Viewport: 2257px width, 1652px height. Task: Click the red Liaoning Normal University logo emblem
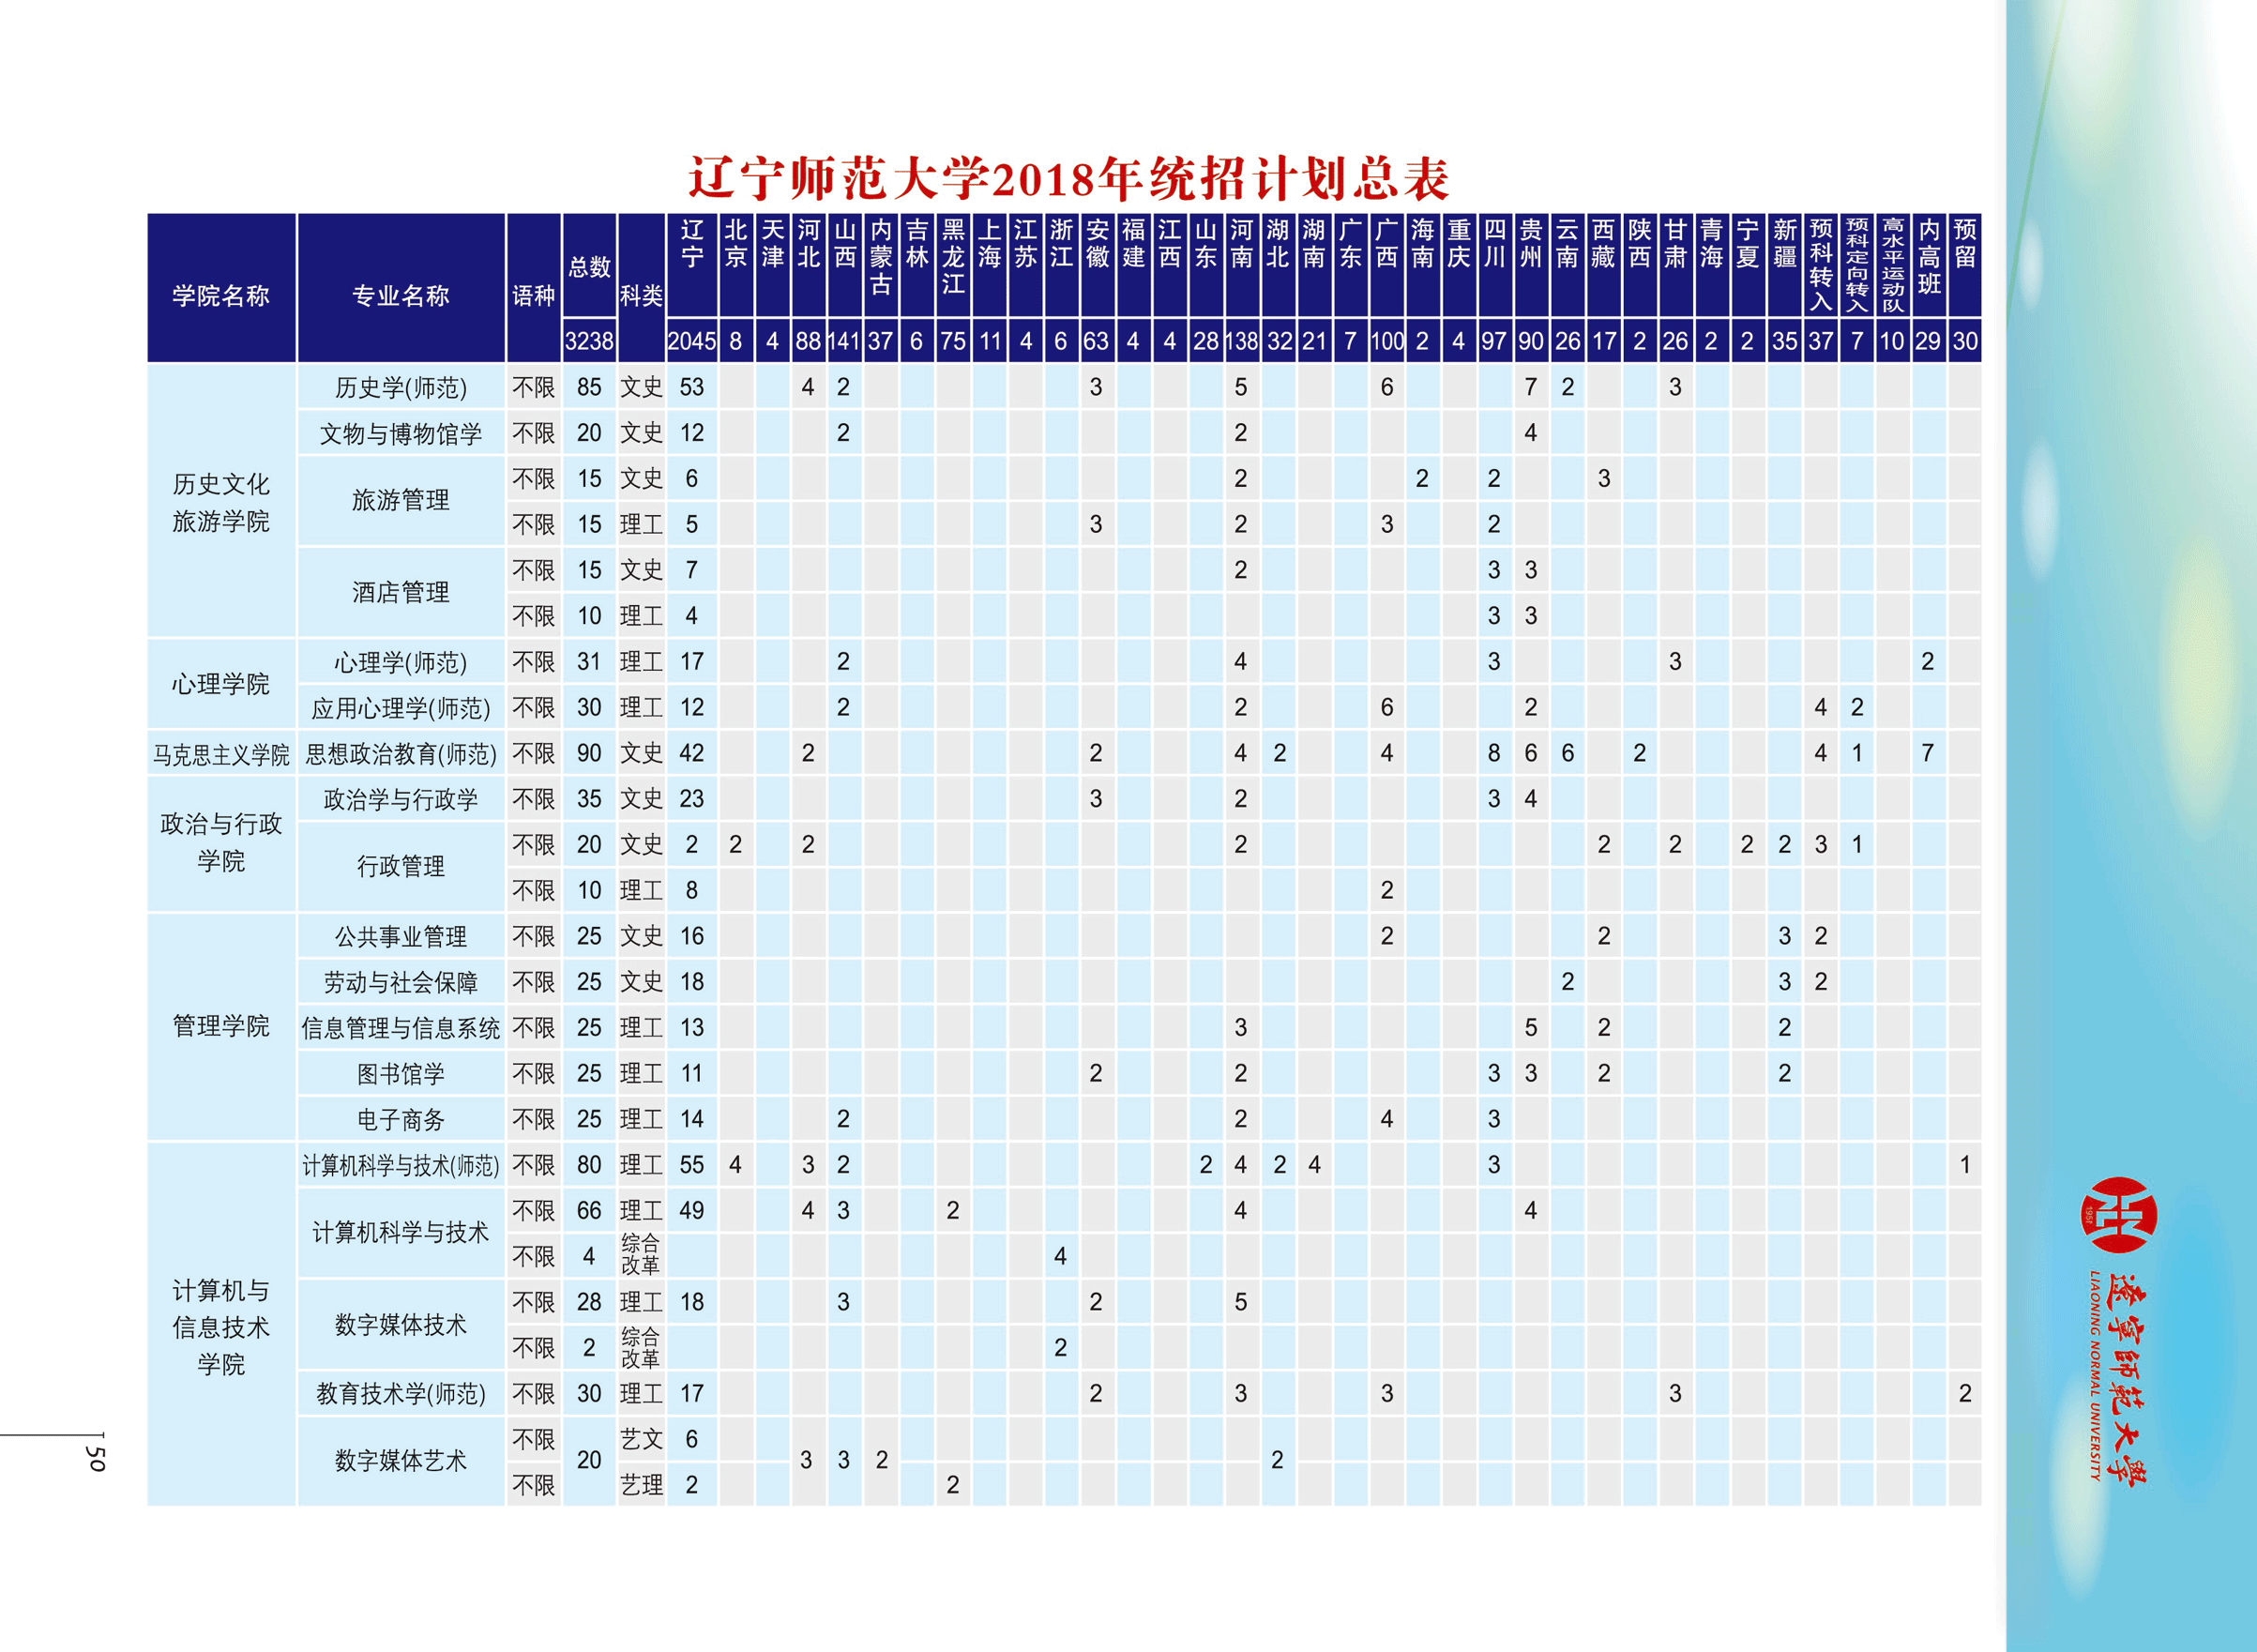[x=2118, y=1214]
